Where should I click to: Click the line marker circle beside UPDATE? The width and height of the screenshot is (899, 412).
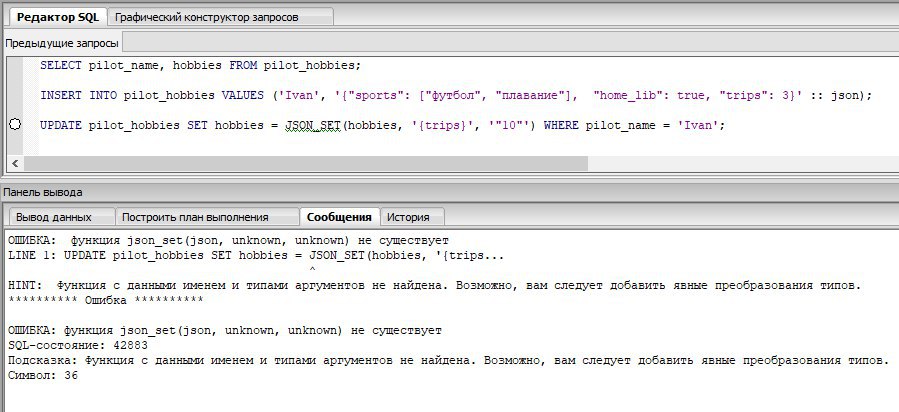pyautogui.click(x=15, y=125)
